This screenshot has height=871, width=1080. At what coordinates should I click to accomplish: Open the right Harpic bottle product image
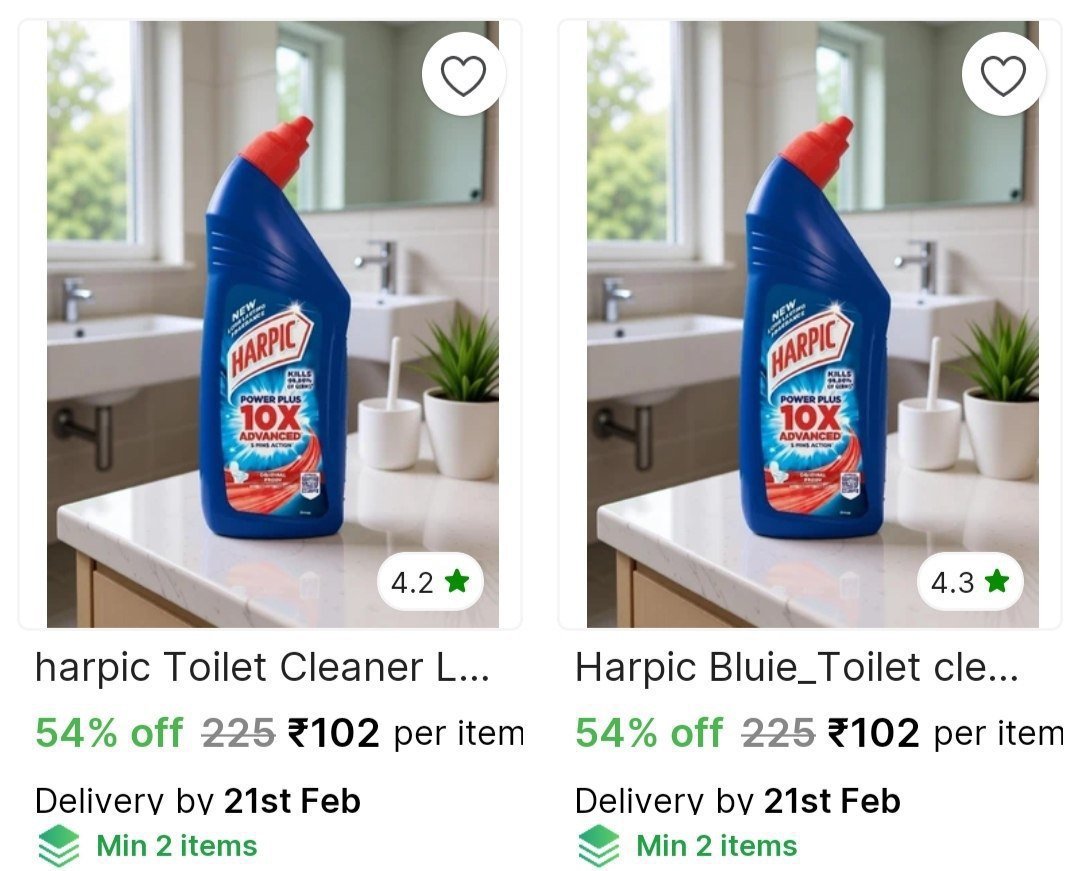pos(813,324)
